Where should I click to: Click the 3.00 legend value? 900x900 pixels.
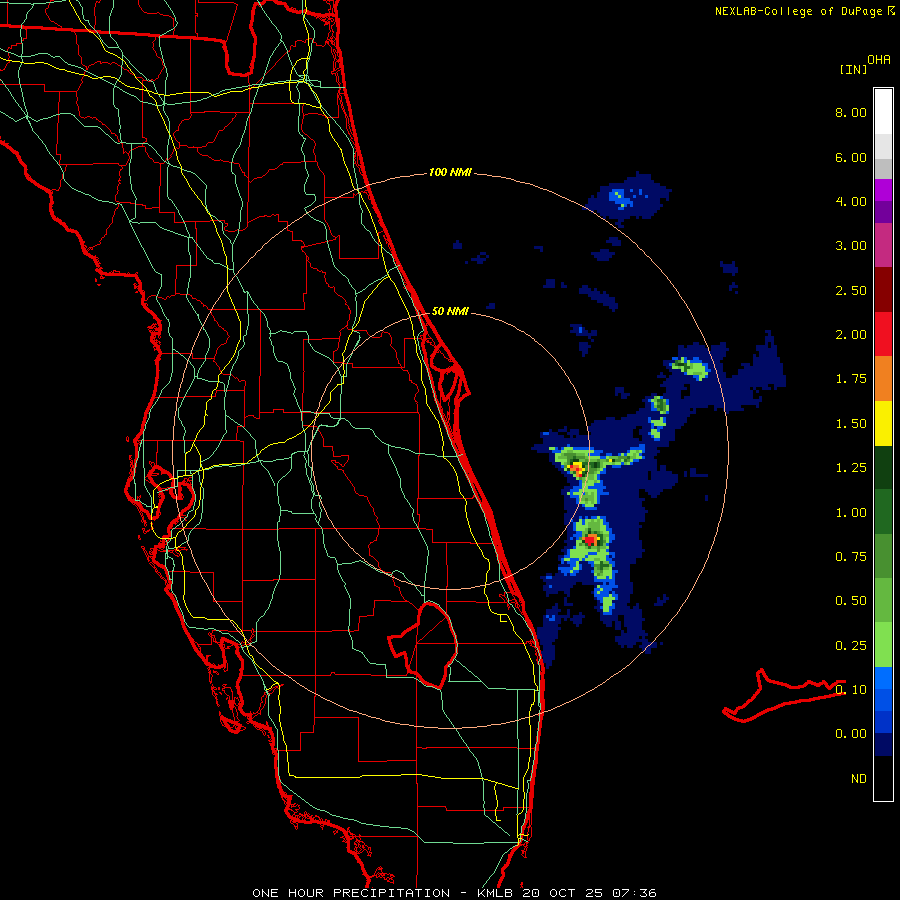851,246
